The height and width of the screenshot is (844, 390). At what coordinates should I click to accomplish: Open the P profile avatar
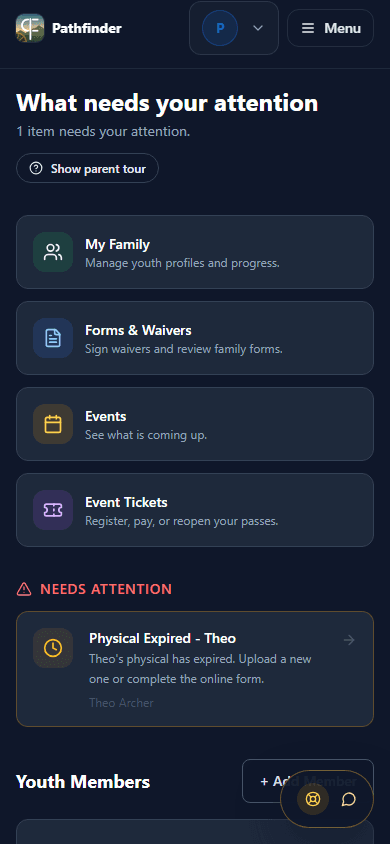(220, 28)
